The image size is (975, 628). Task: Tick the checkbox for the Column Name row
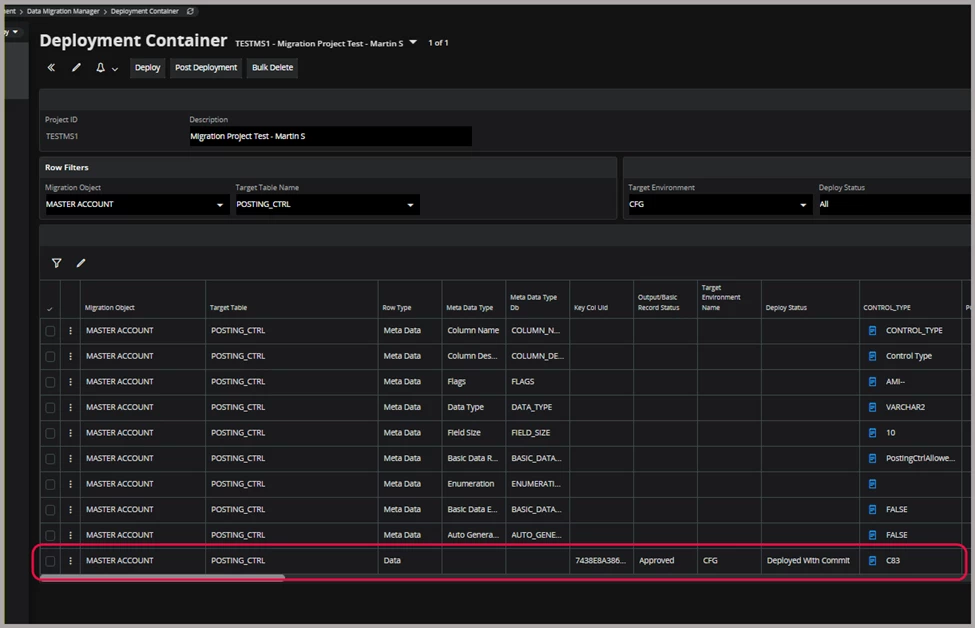pyautogui.click(x=50, y=331)
